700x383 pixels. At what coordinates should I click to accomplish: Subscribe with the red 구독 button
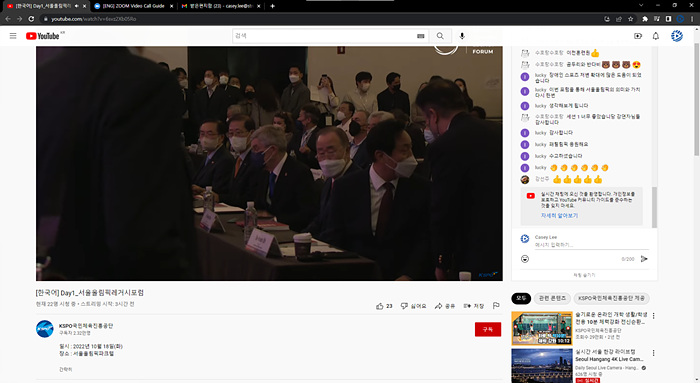click(488, 329)
